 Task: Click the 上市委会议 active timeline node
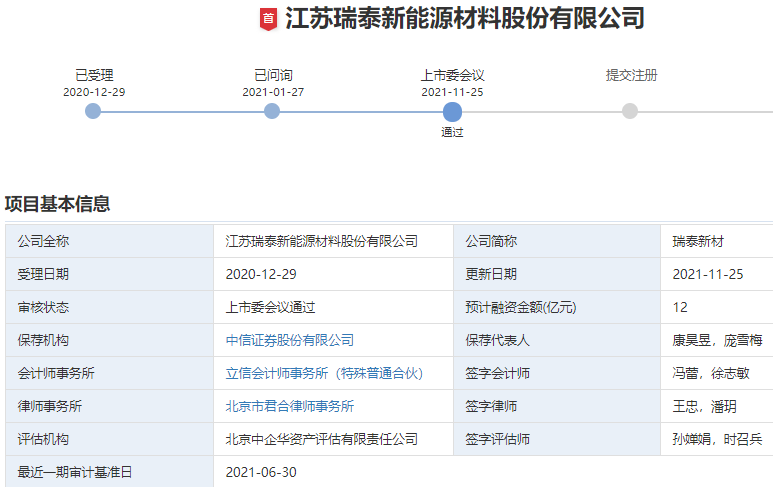452,111
